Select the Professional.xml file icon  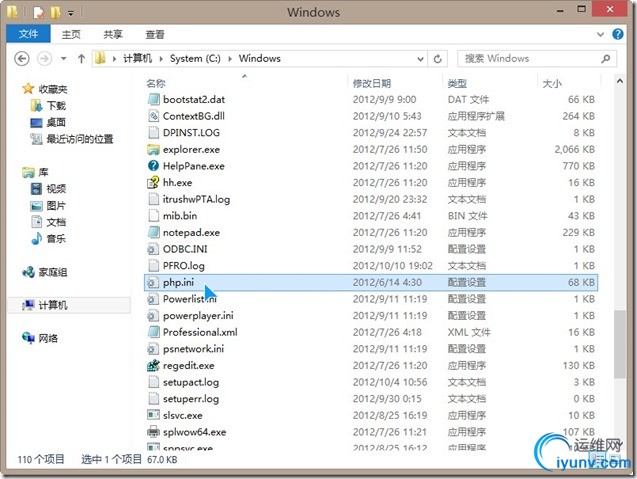click(153, 332)
